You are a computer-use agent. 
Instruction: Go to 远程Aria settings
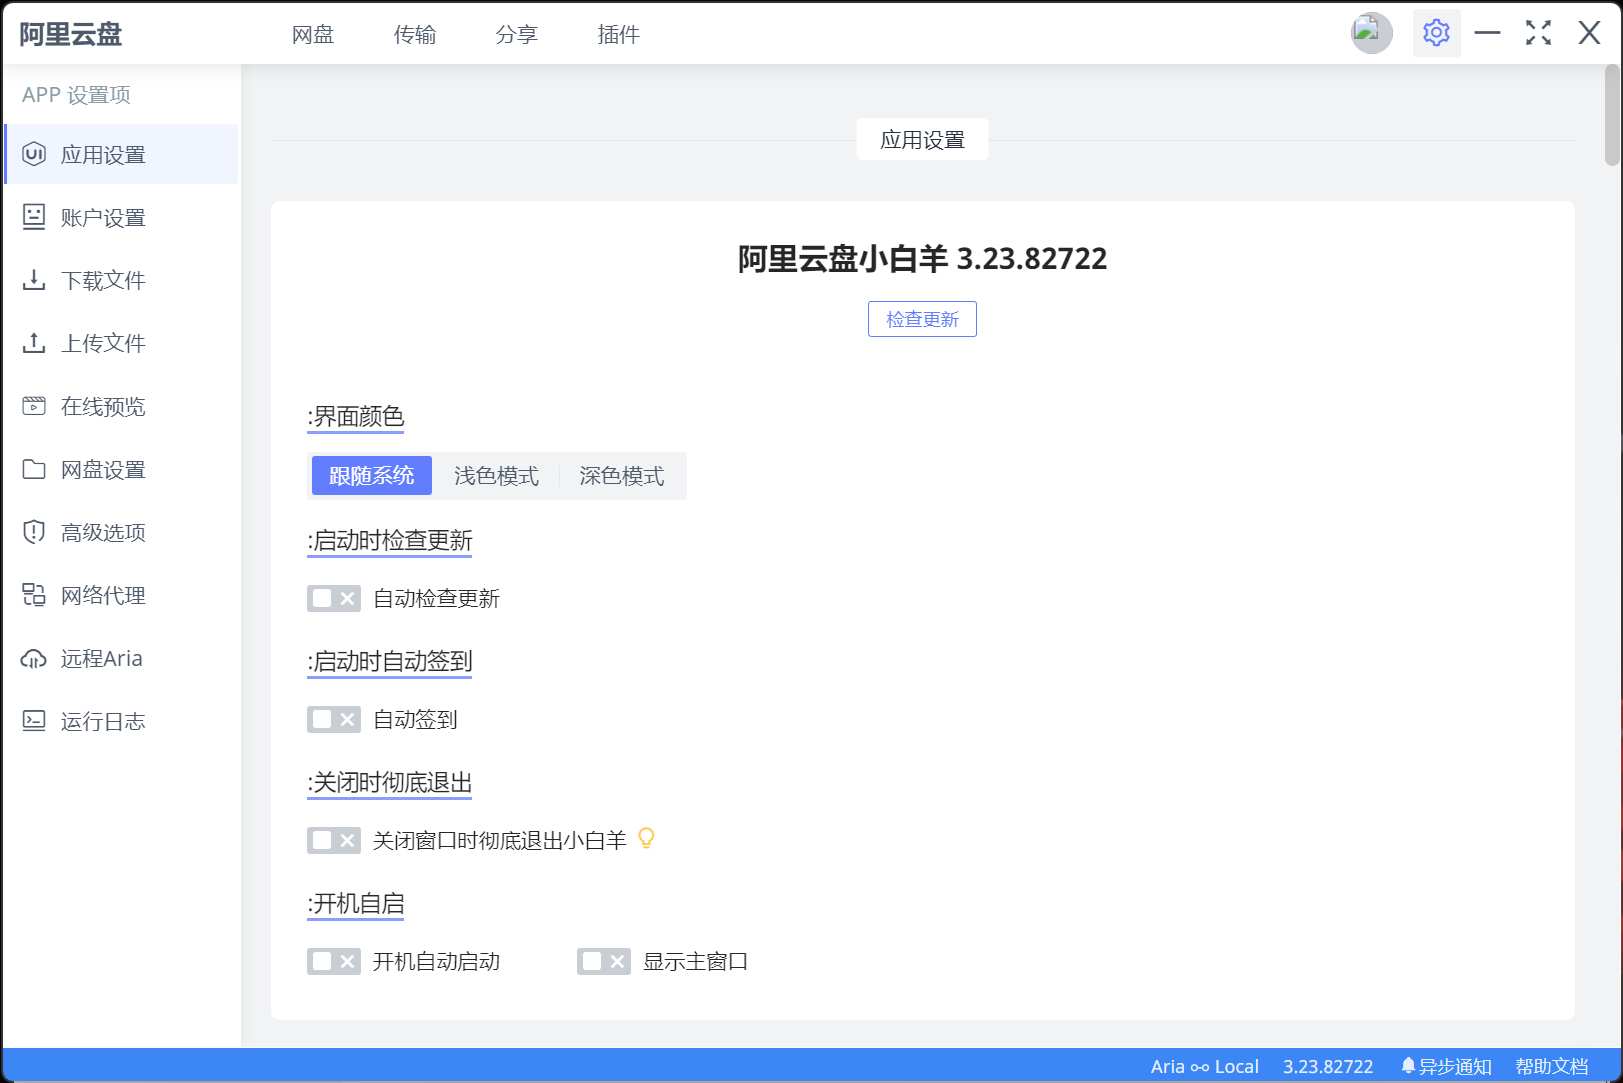click(x=122, y=658)
